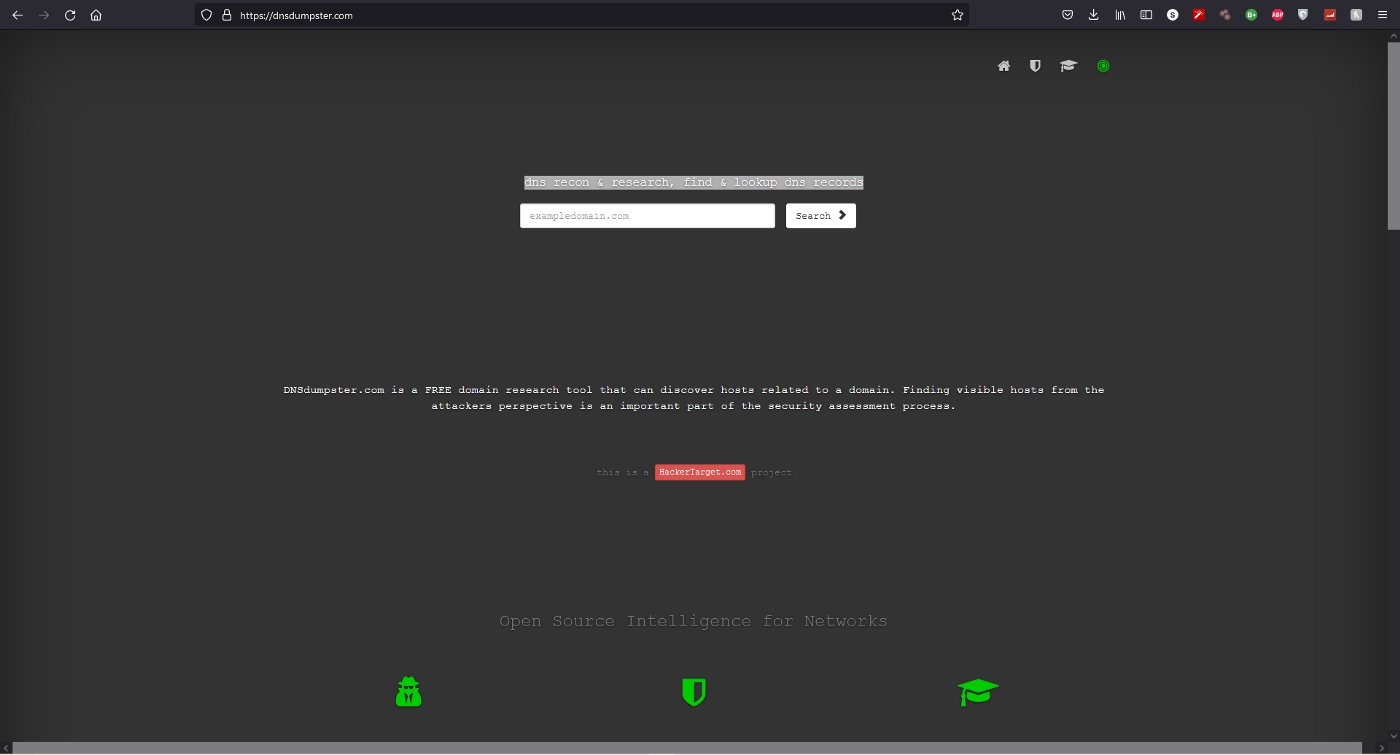Reload the current page

70,15
